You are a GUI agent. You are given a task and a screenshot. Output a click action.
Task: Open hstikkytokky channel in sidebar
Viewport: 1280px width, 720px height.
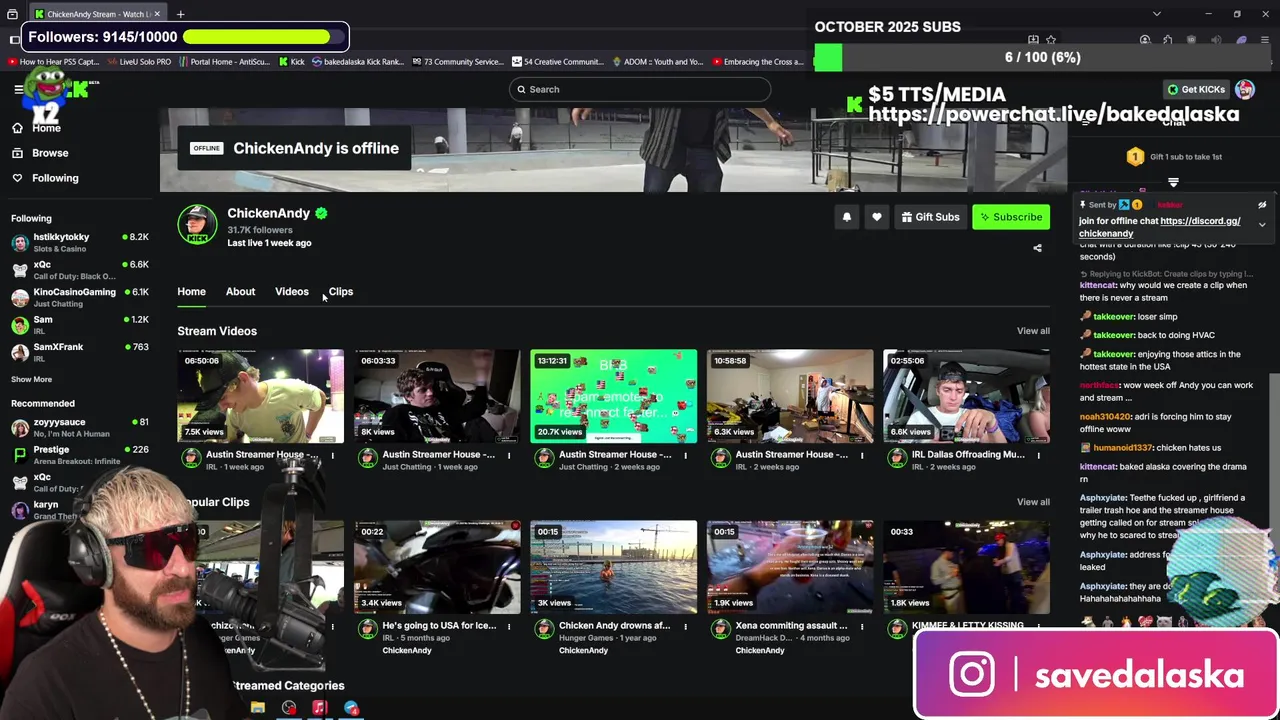tap(80, 242)
